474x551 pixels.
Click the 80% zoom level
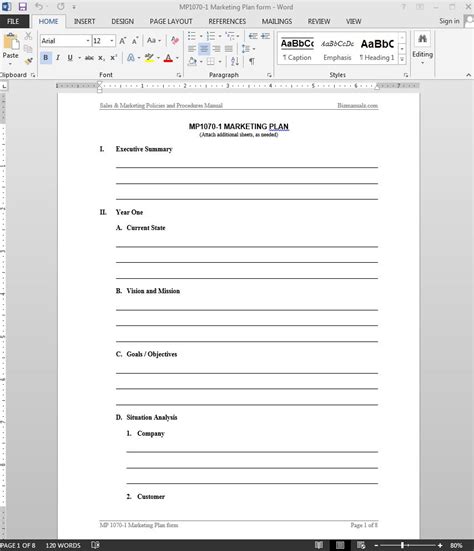[x=456, y=545]
